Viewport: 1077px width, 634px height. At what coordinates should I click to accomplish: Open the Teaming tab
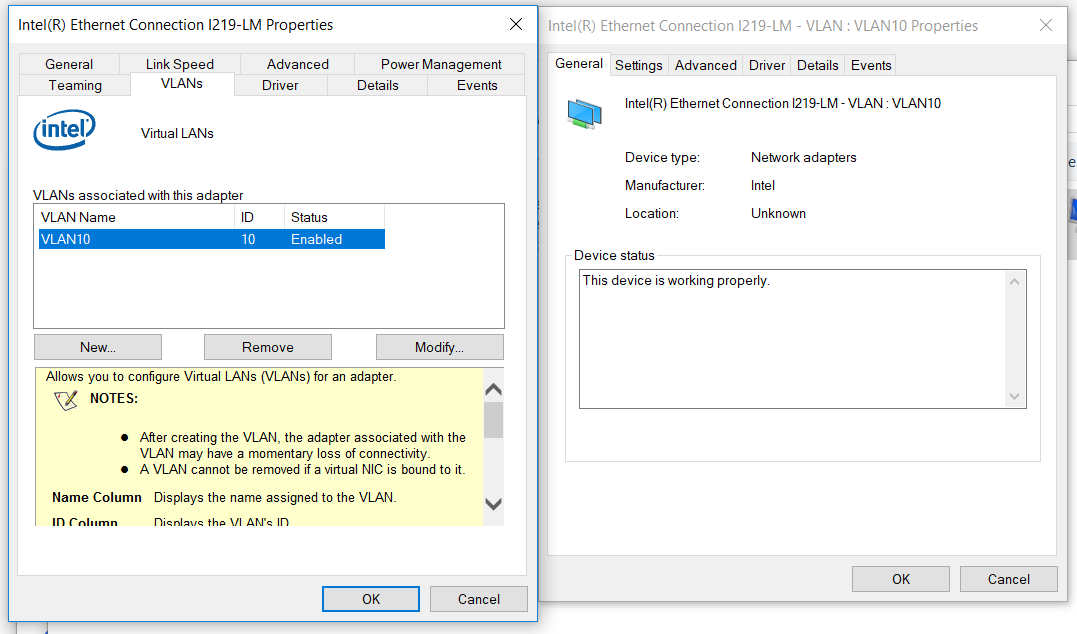[76, 86]
